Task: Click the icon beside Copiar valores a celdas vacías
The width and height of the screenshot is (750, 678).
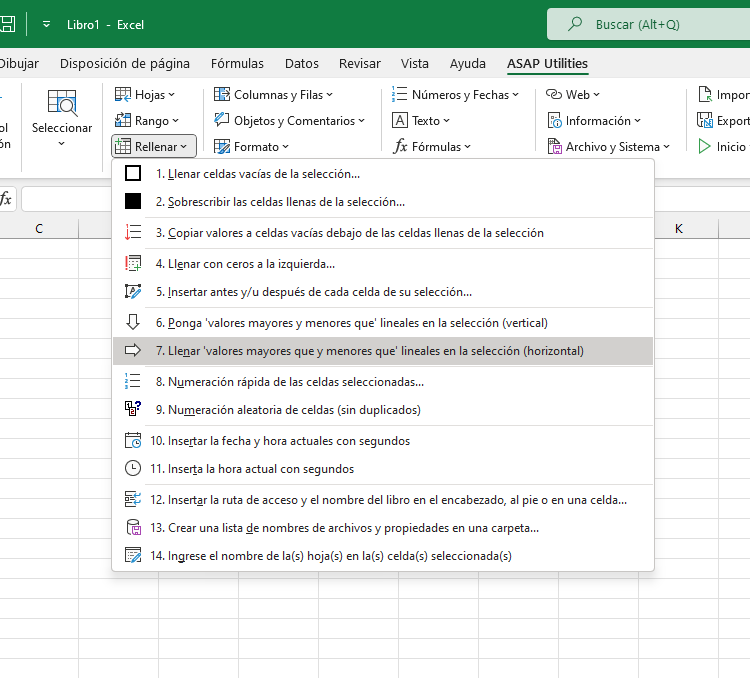Action: (x=132, y=233)
